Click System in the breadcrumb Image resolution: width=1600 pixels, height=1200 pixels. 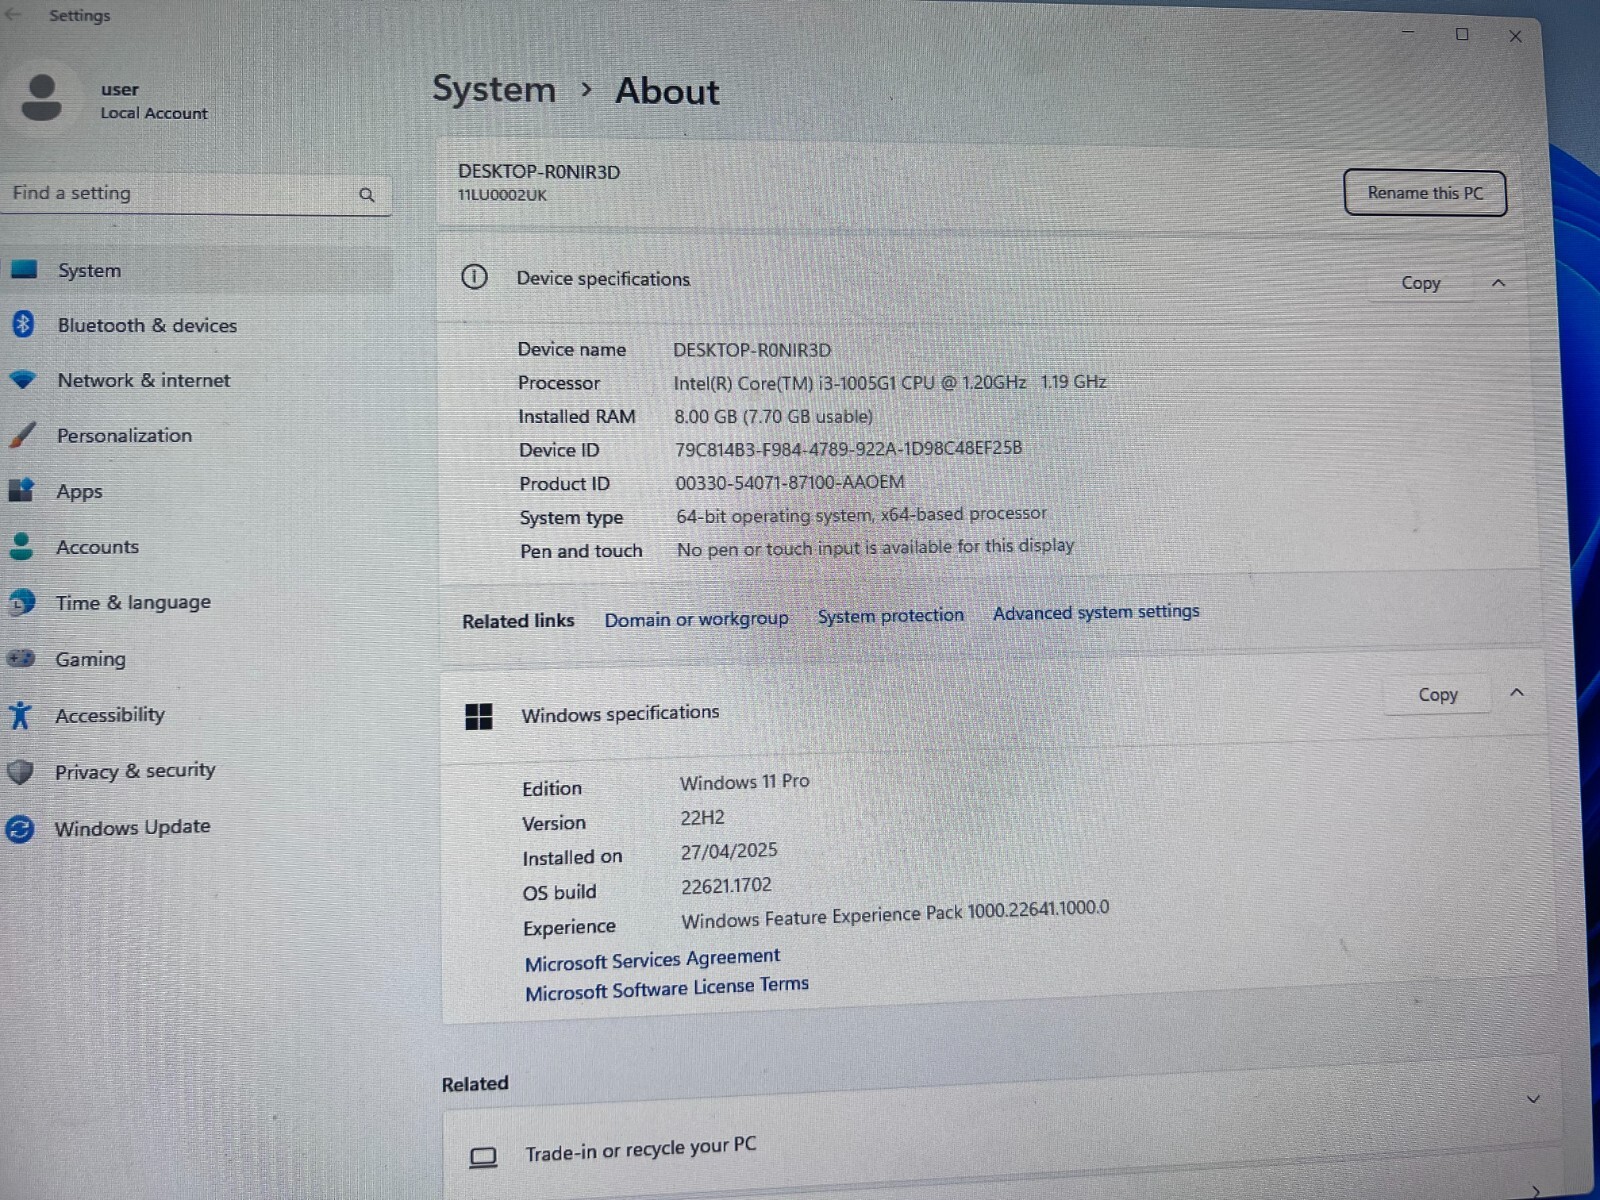493,89
